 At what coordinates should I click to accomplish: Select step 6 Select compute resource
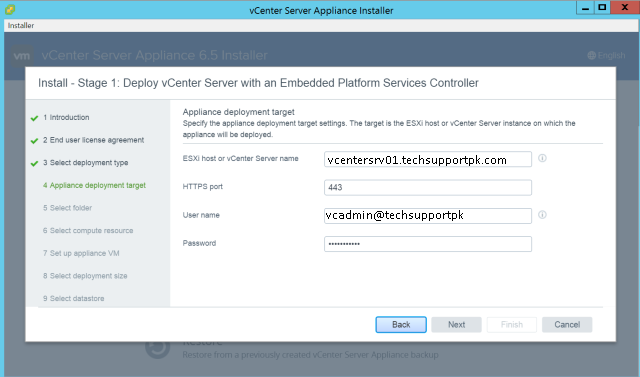click(x=88, y=231)
